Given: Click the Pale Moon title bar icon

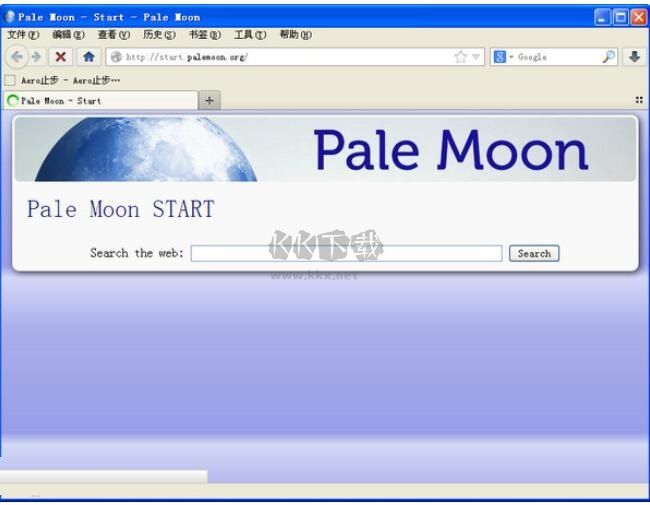Looking at the screenshot, I should 10,17.
